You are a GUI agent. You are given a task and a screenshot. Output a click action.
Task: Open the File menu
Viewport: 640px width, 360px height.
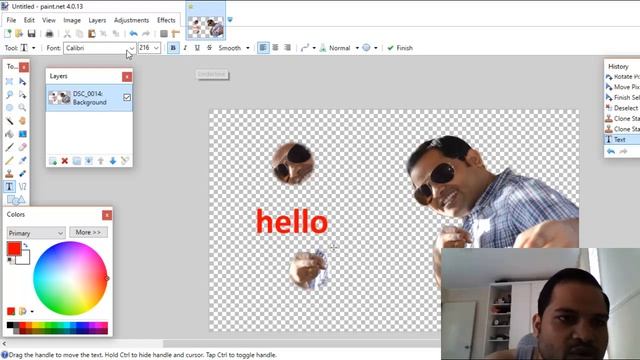[11, 20]
